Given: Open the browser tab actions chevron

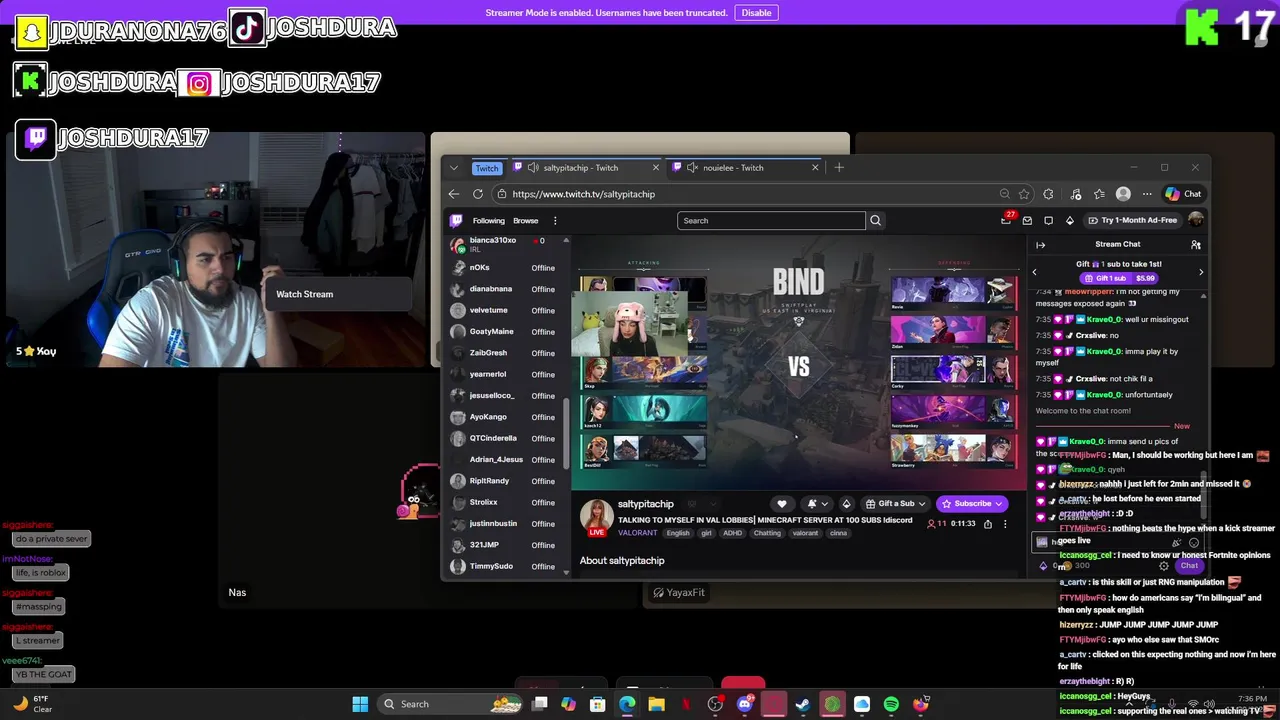Looking at the screenshot, I should point(454,168).
